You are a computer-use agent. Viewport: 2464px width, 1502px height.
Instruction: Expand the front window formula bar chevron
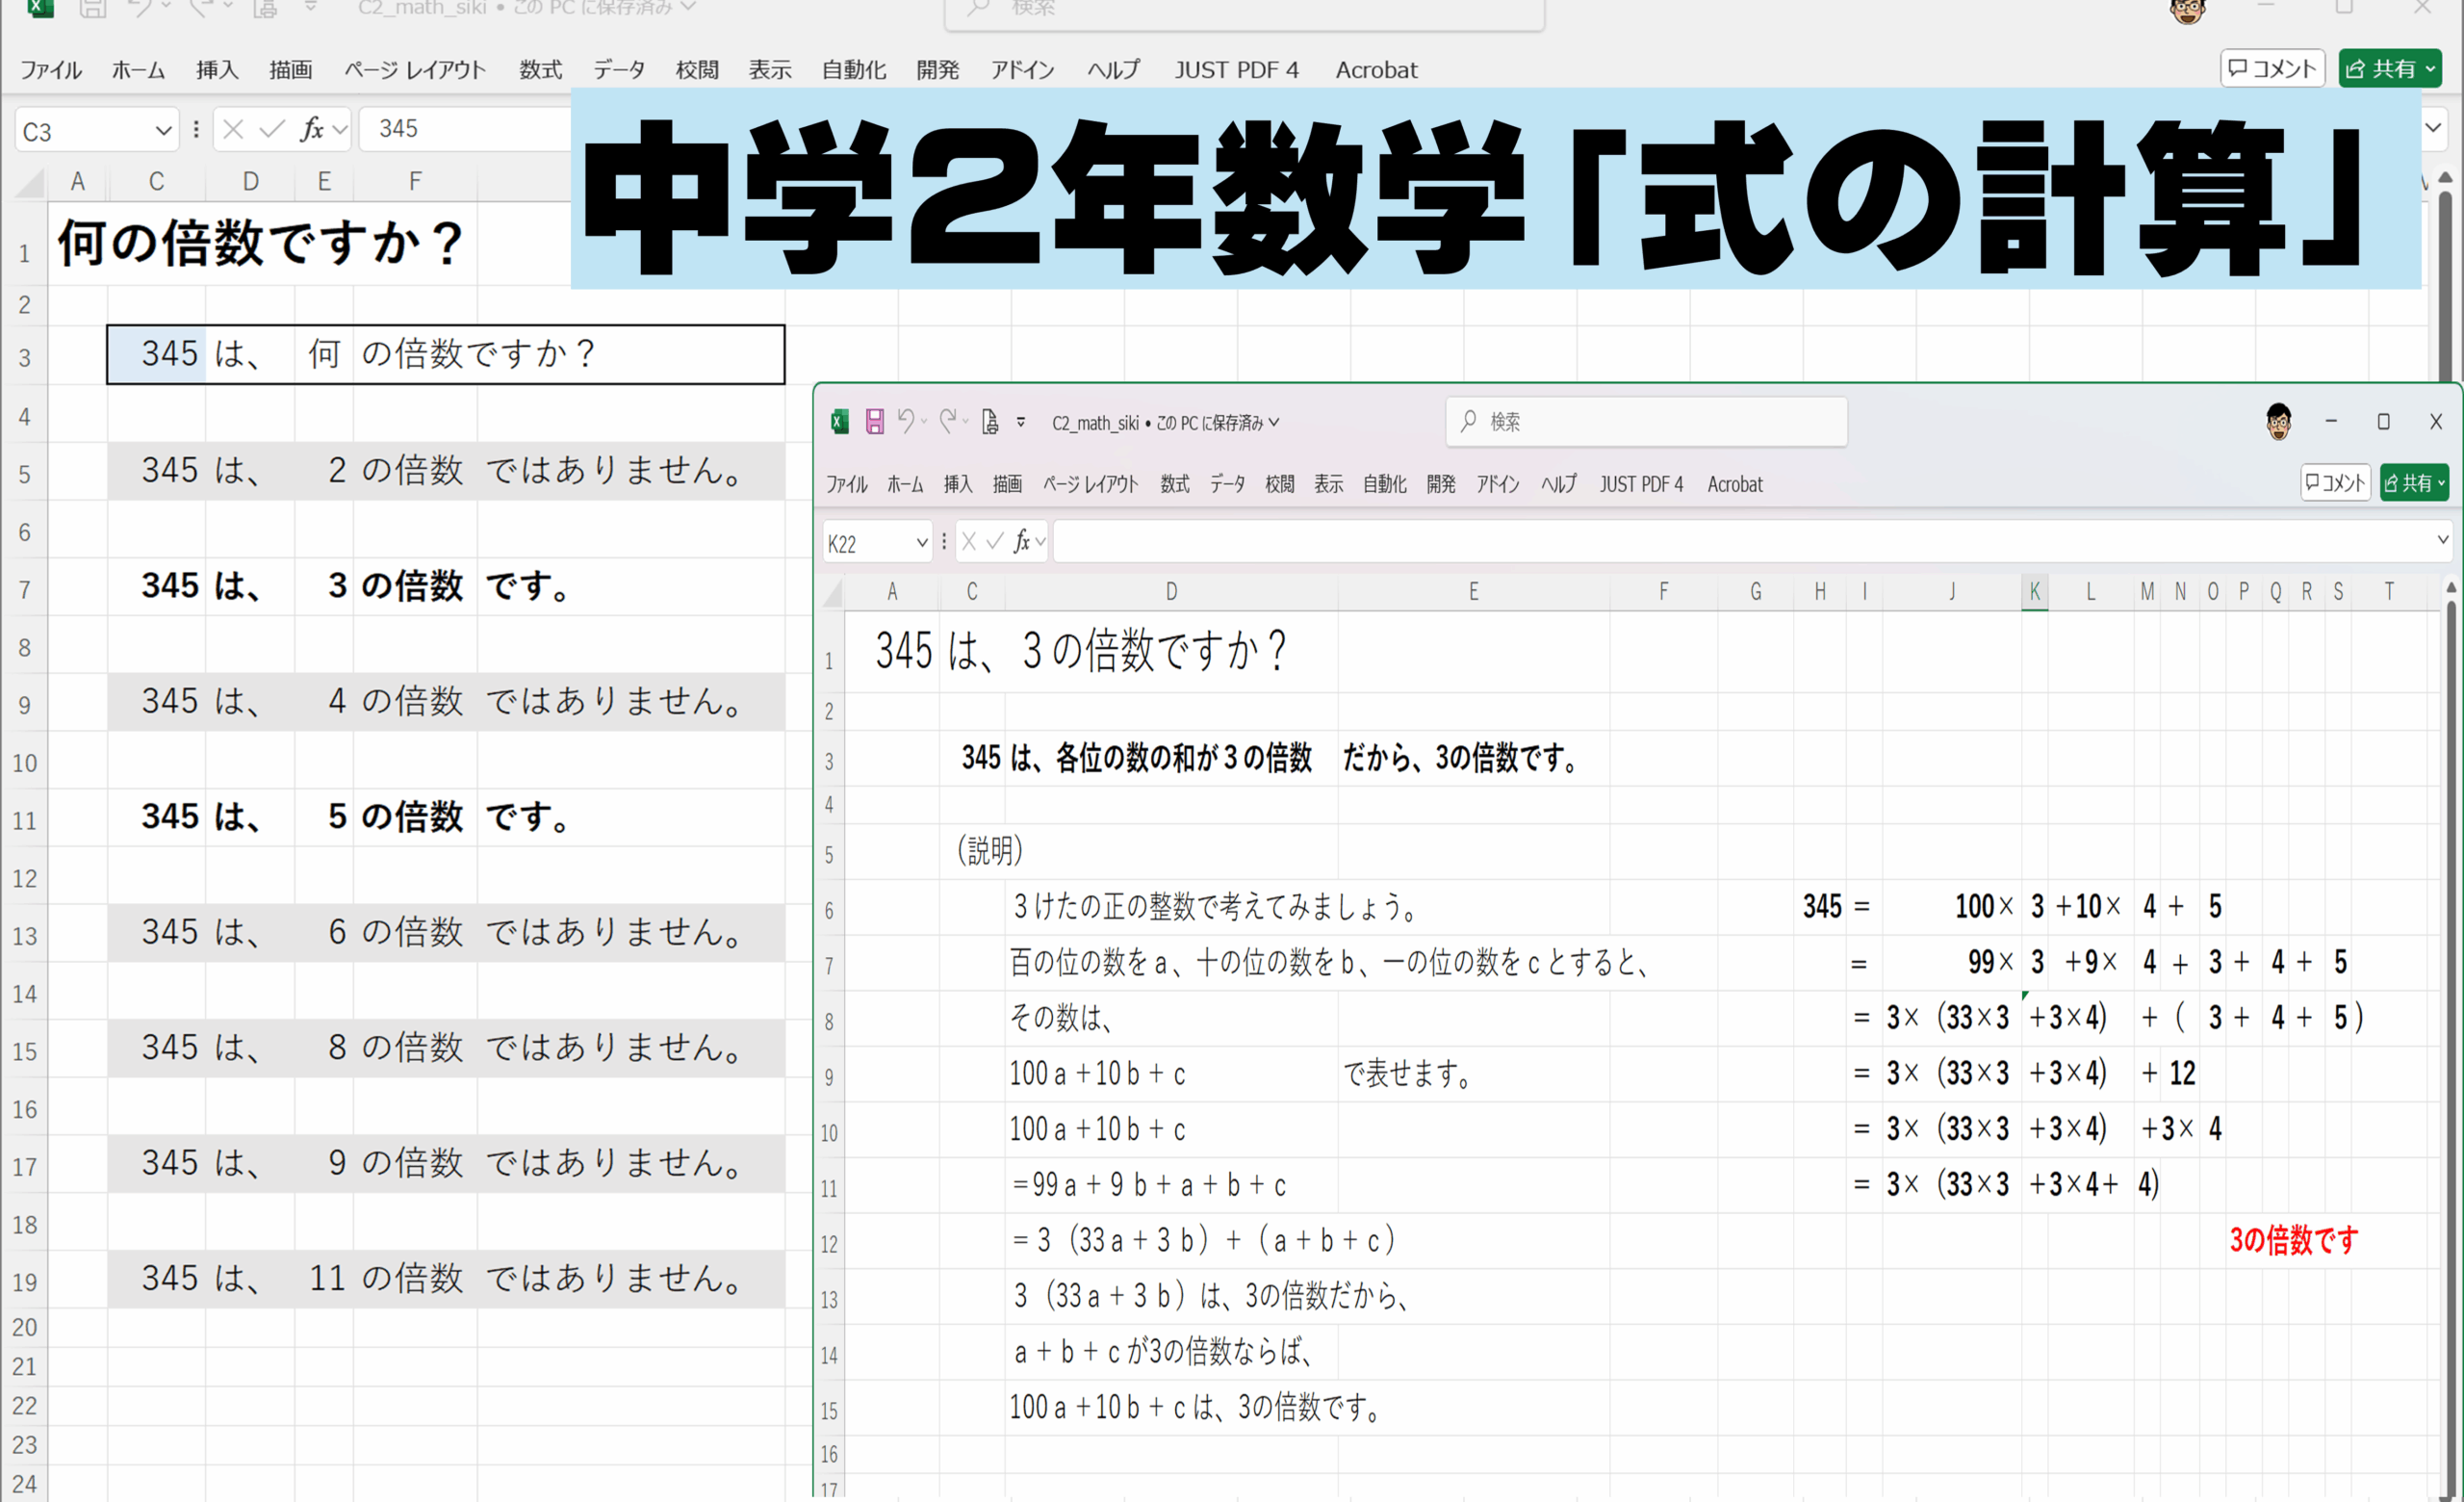pos(2442,541)
